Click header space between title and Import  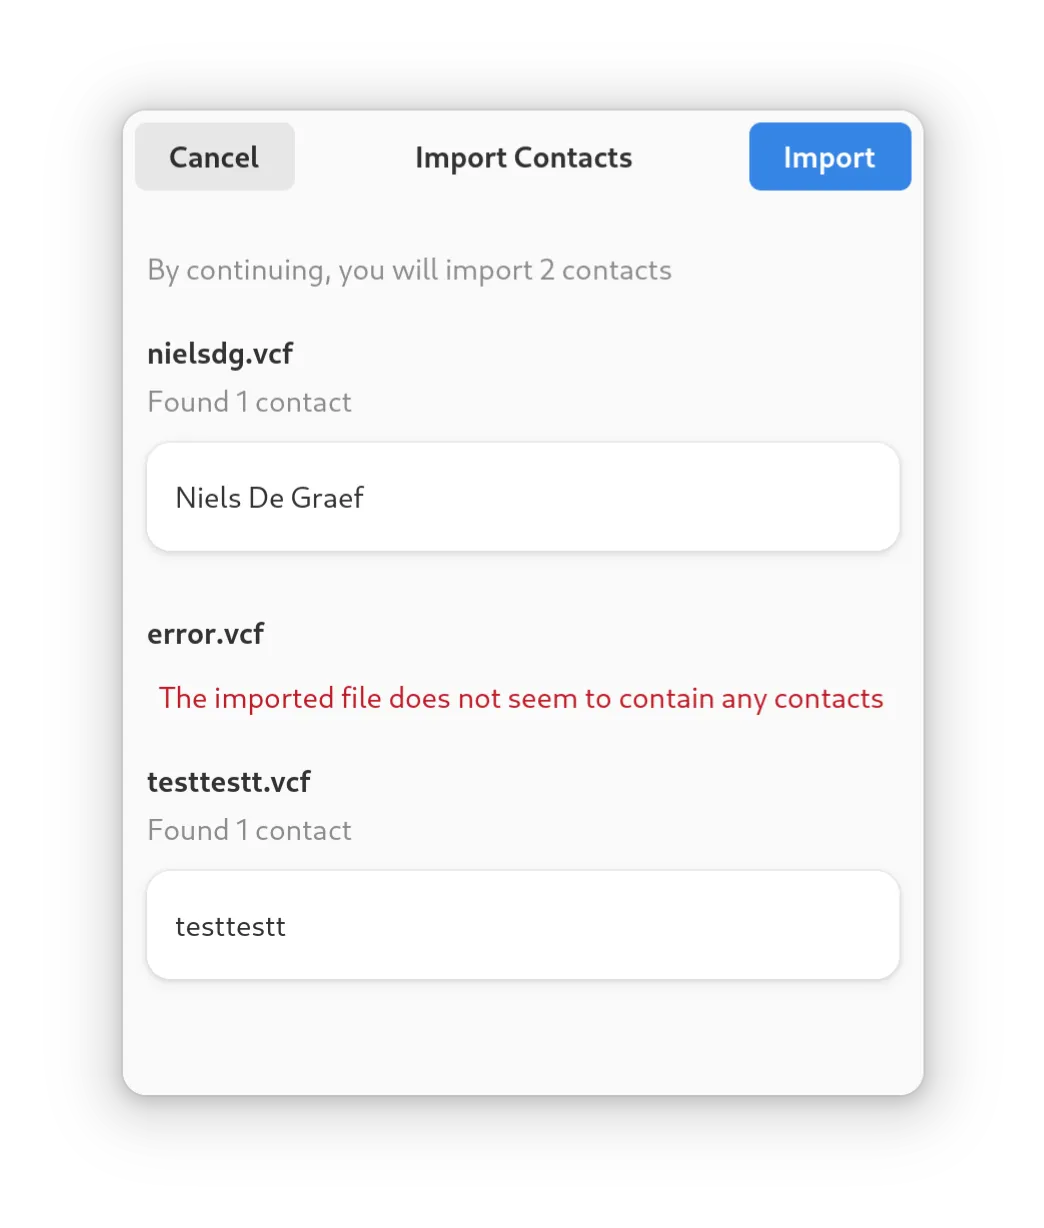[x=690, y=157]
